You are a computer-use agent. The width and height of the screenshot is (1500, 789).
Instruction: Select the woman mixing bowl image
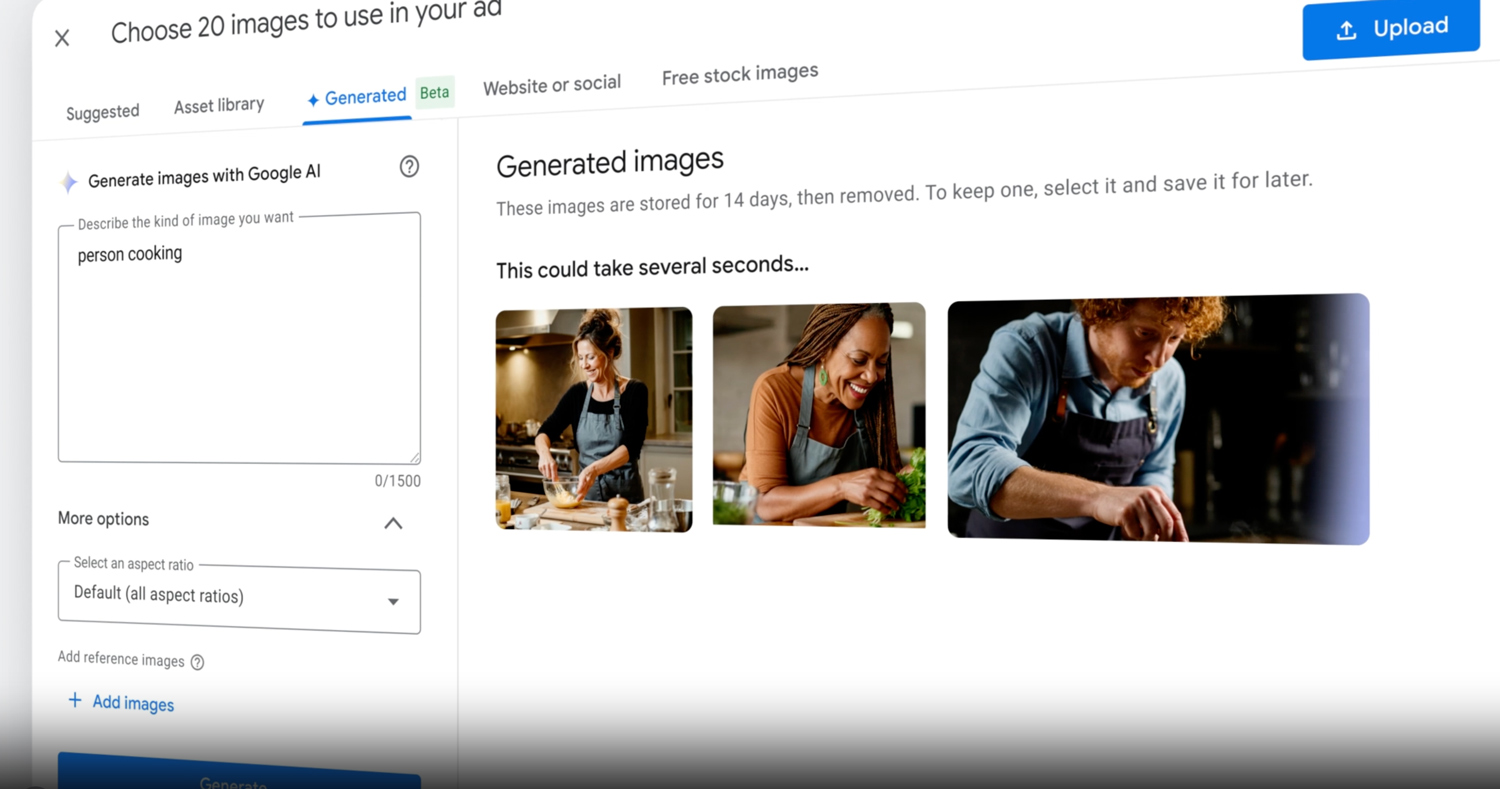[x=594, y=419]
